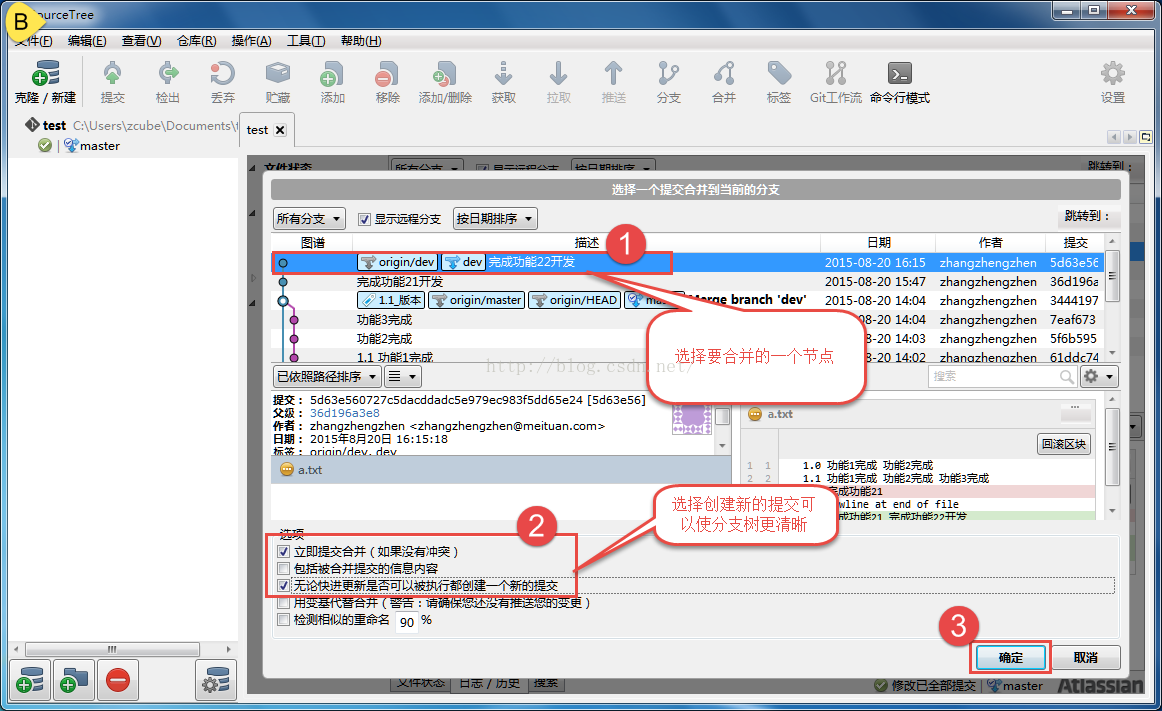The image size is (1162, 711).
Task: Click add repository icon at bottom-left
Action: 30,679
